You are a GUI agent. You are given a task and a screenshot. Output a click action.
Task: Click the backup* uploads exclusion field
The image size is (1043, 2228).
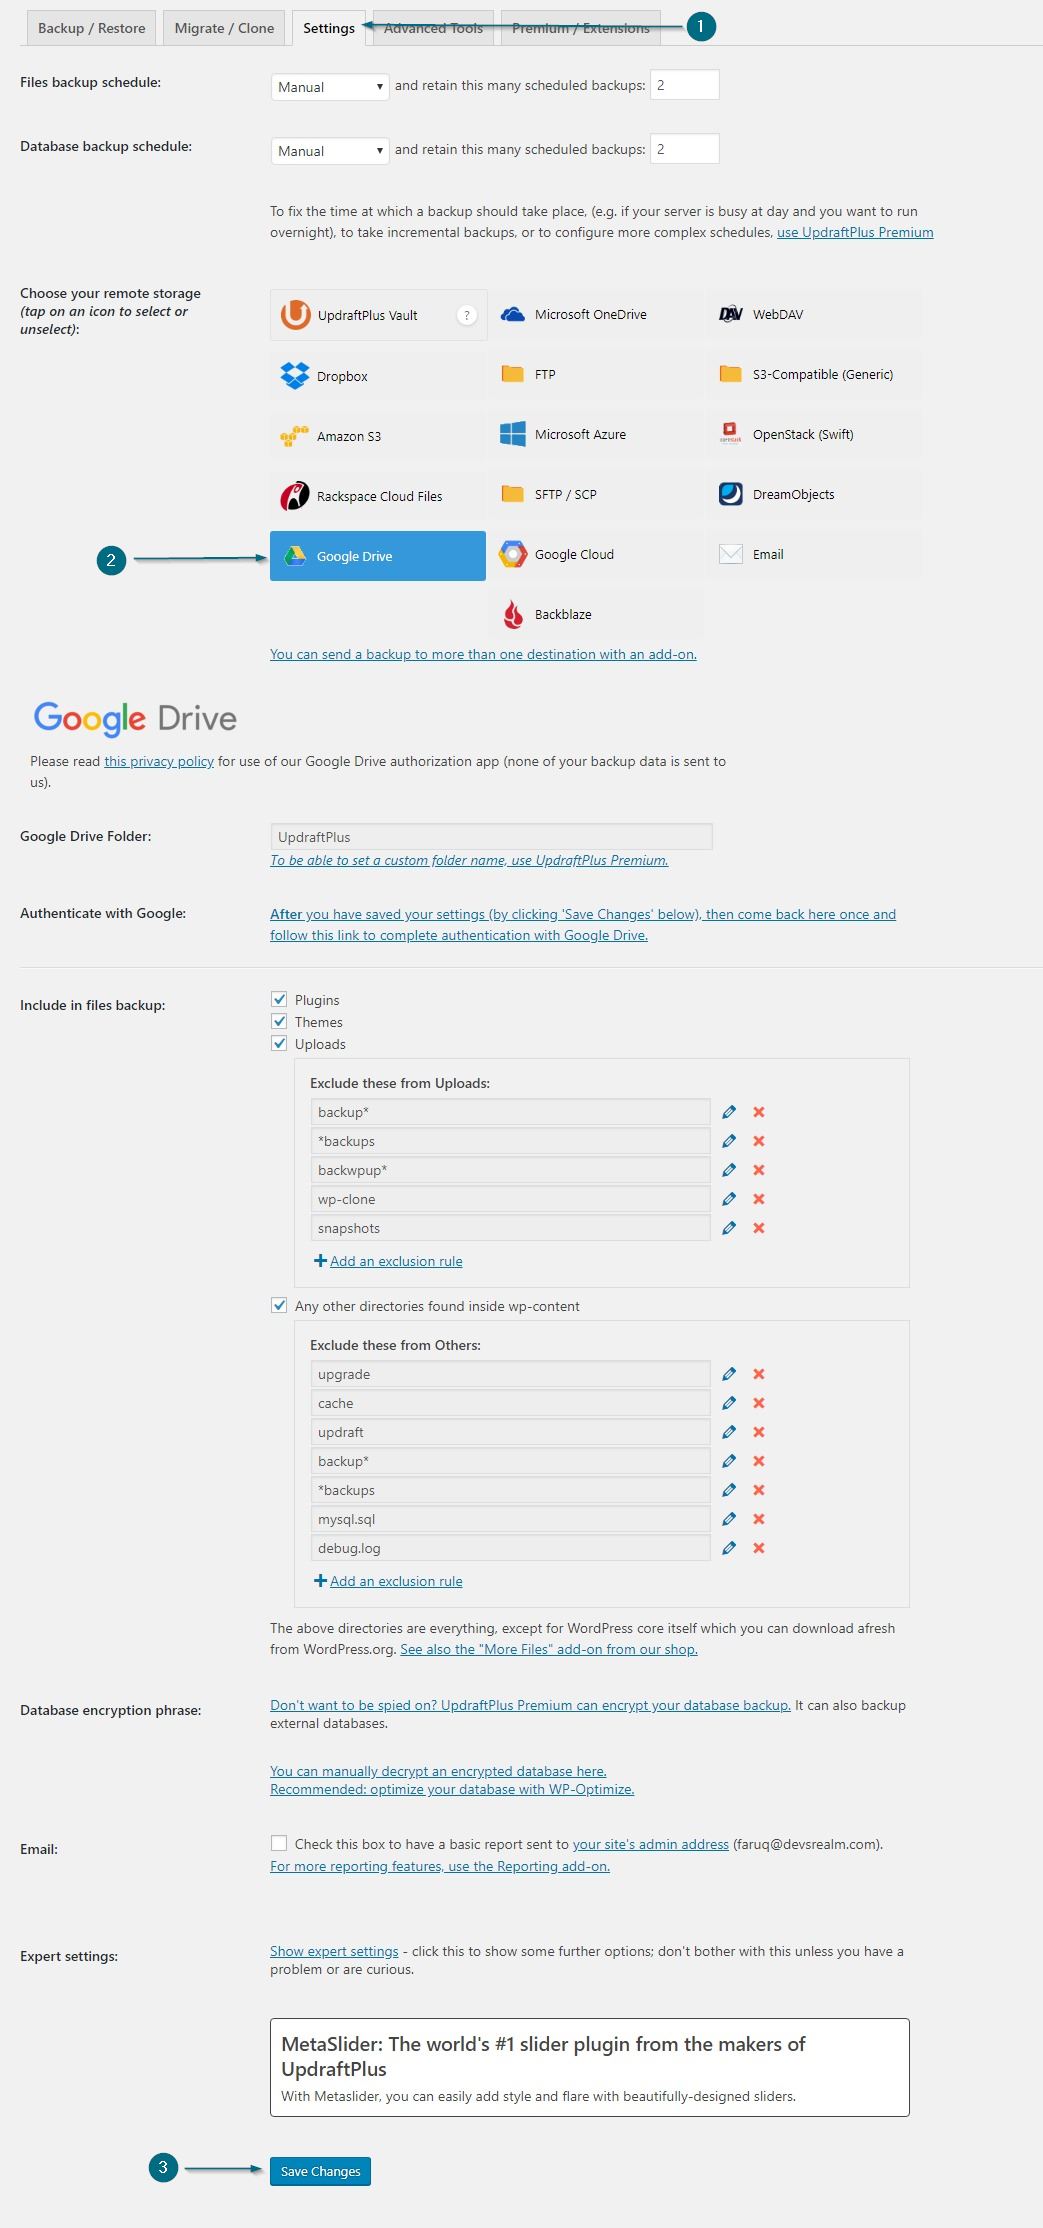[510, 1112]
